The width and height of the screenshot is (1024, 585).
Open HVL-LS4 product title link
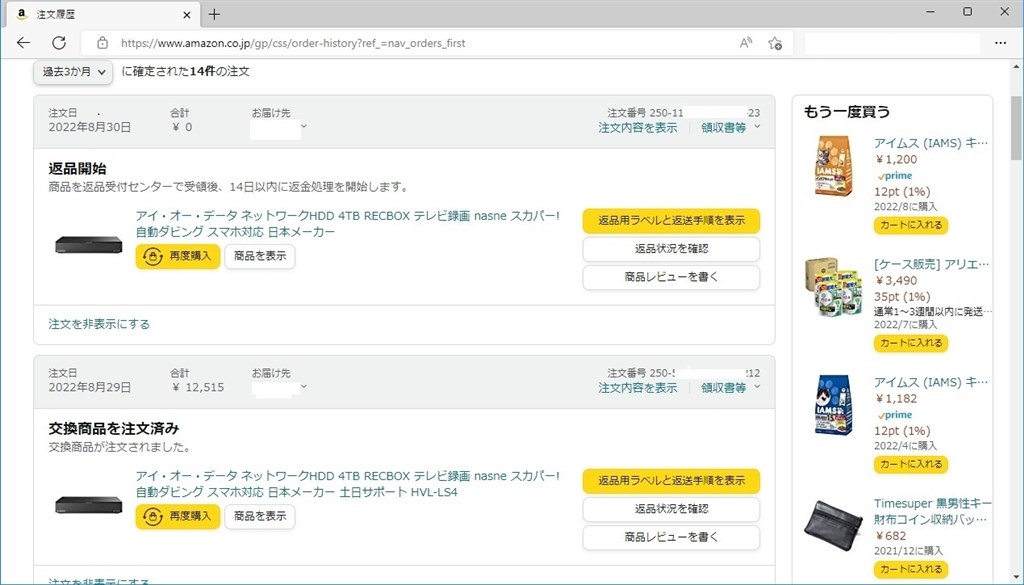coord(347,484)
